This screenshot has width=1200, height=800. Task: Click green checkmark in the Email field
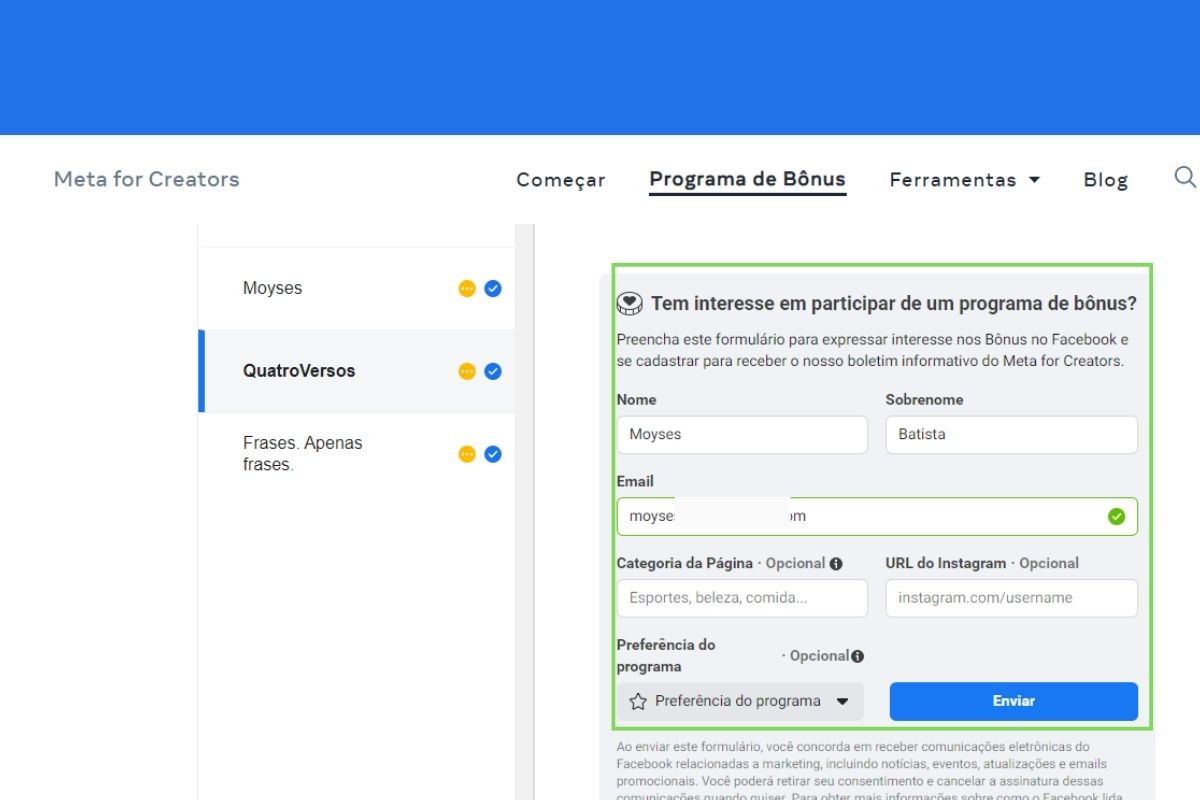click(x=1117, y=516)
